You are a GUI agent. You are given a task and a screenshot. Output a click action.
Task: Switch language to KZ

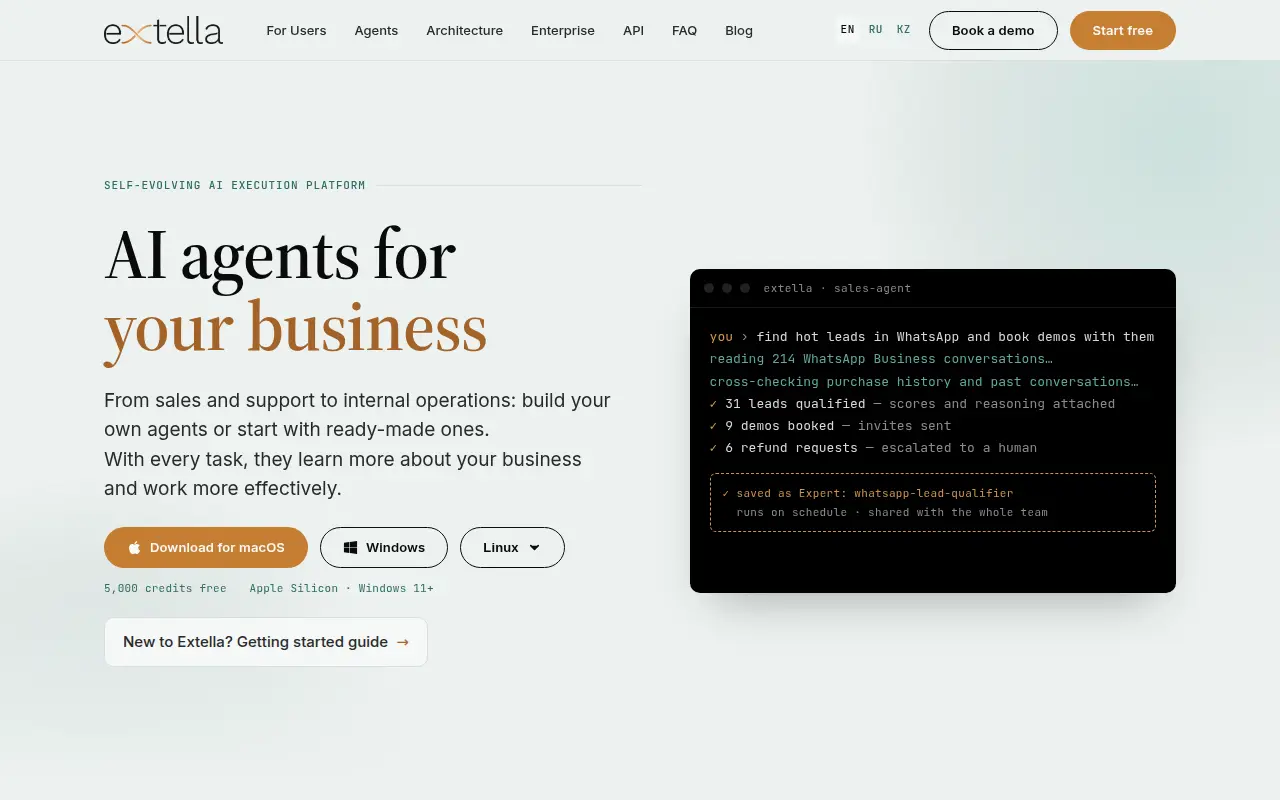[x=904, y=30]
